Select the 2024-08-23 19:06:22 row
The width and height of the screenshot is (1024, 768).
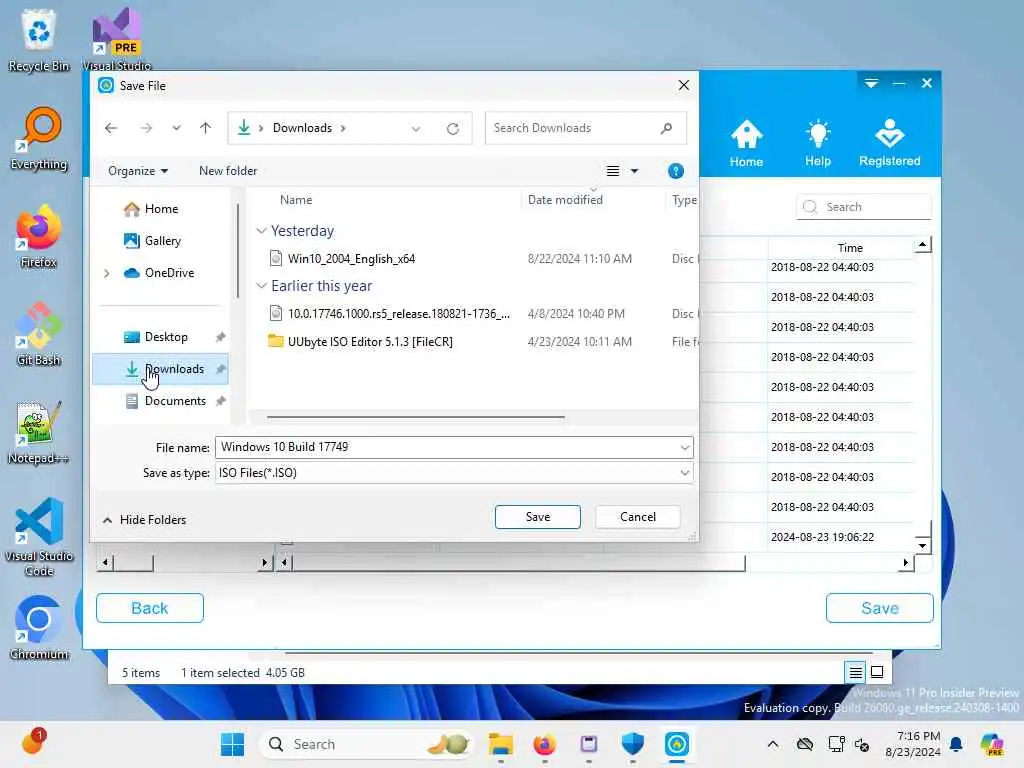(x=822, y=537)
